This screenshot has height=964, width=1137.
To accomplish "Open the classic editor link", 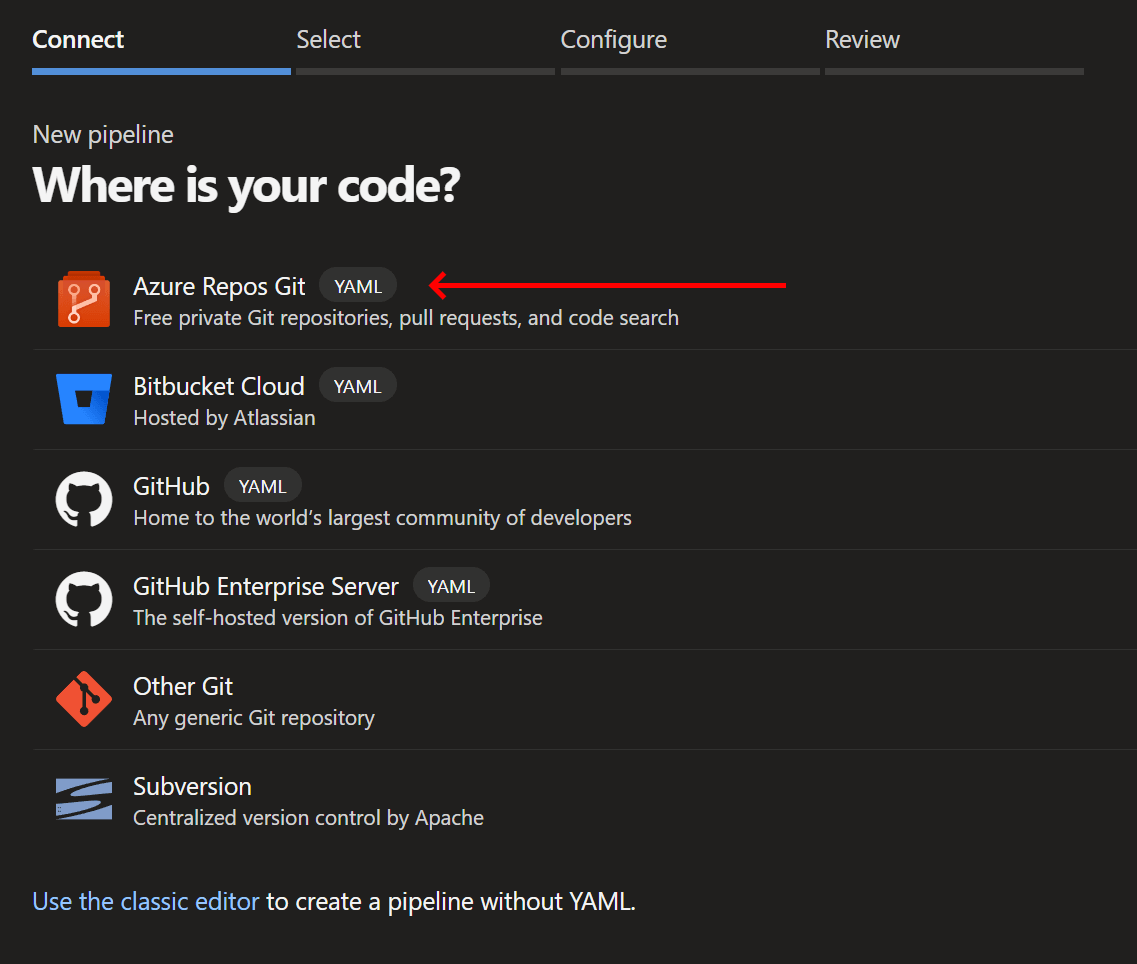I will point(145,901).
